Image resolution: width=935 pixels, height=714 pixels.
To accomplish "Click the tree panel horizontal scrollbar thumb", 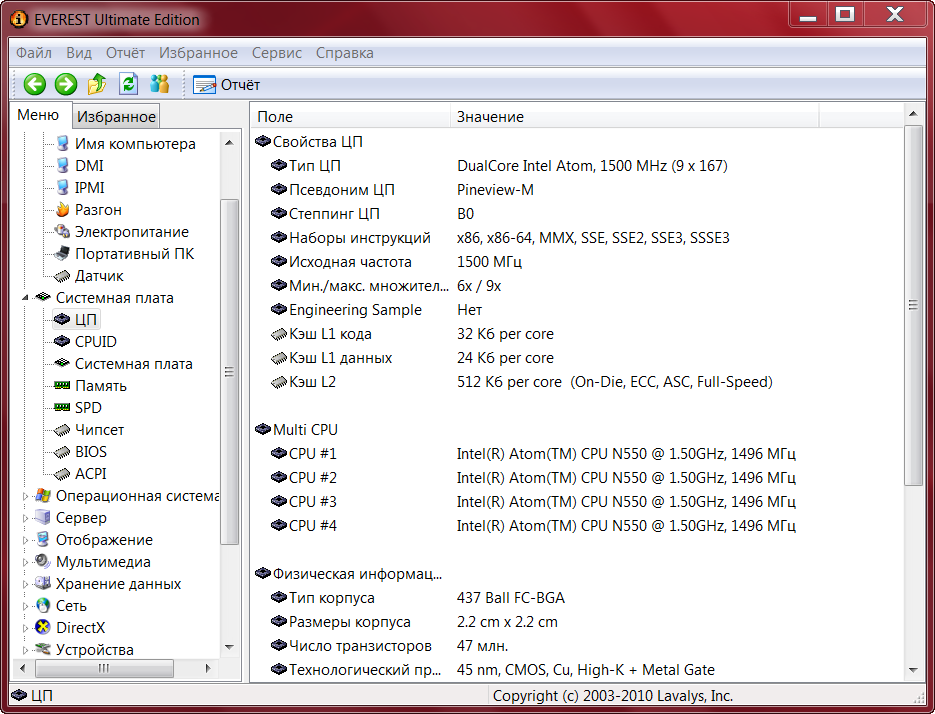I will coord(104,668).
